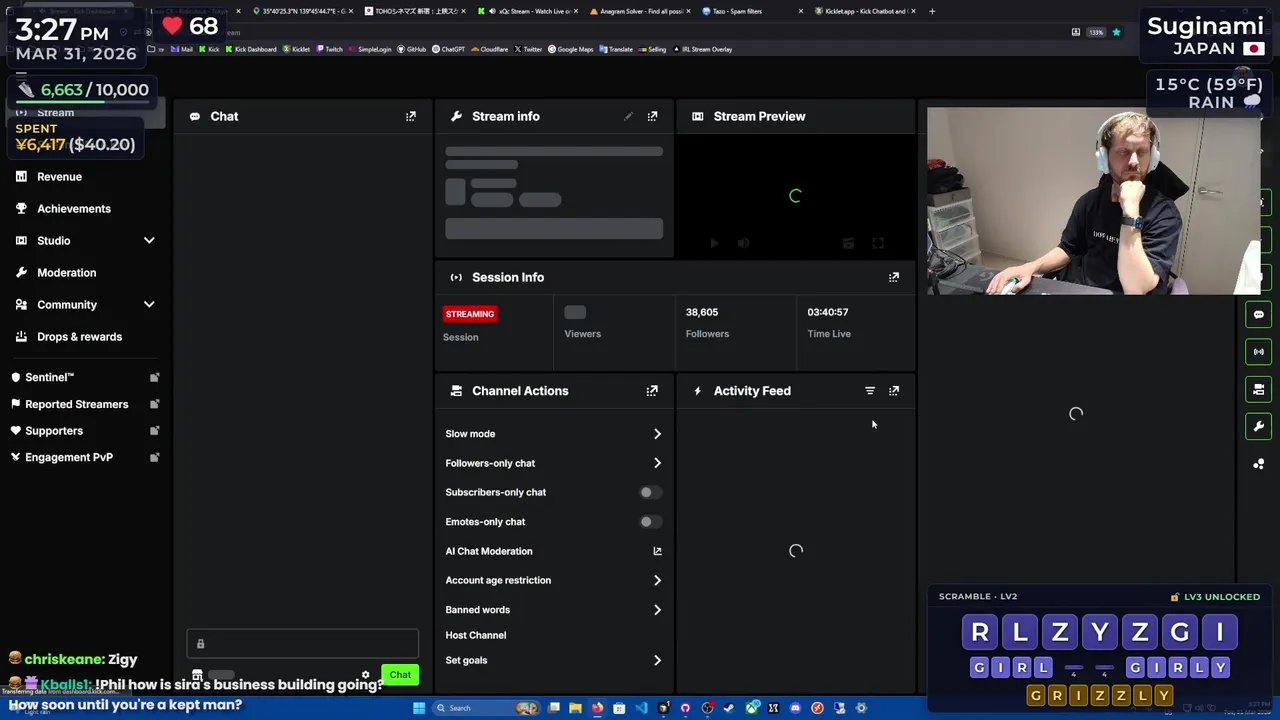Pop out the Channel Actions panel

[652, 391]
